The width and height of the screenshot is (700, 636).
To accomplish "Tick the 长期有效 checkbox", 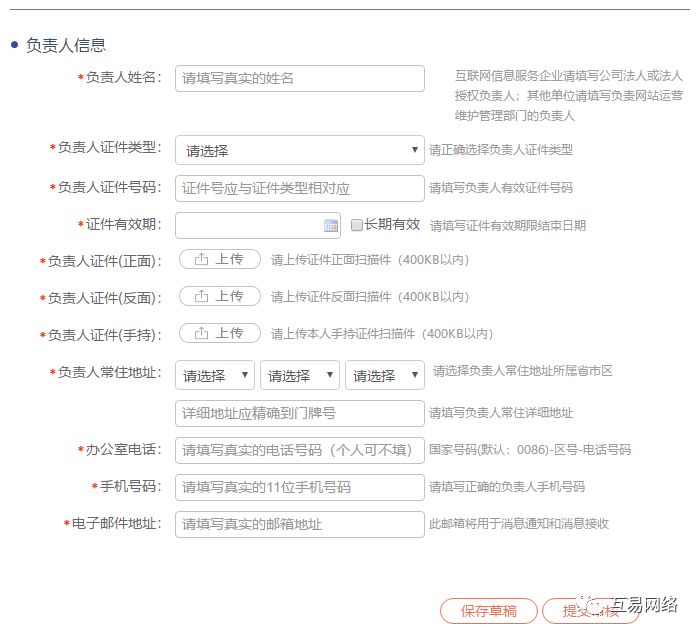I will (356, 225).
